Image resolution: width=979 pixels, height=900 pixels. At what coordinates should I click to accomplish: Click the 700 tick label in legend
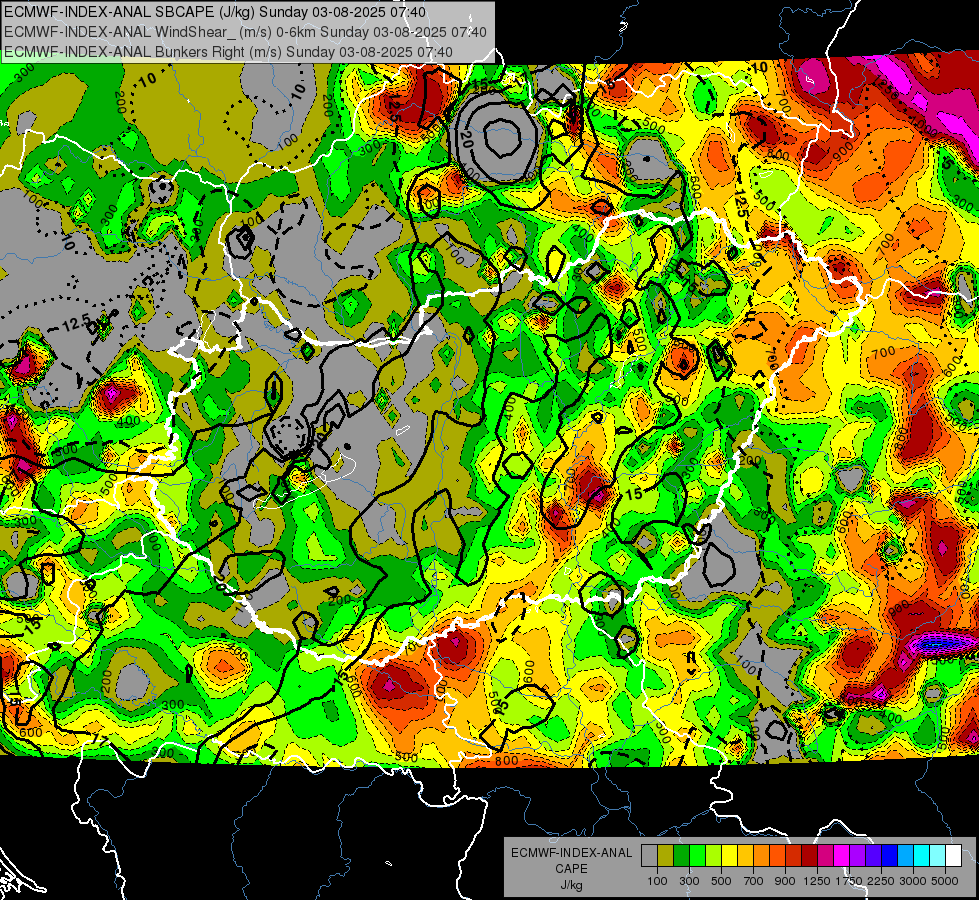754,881
